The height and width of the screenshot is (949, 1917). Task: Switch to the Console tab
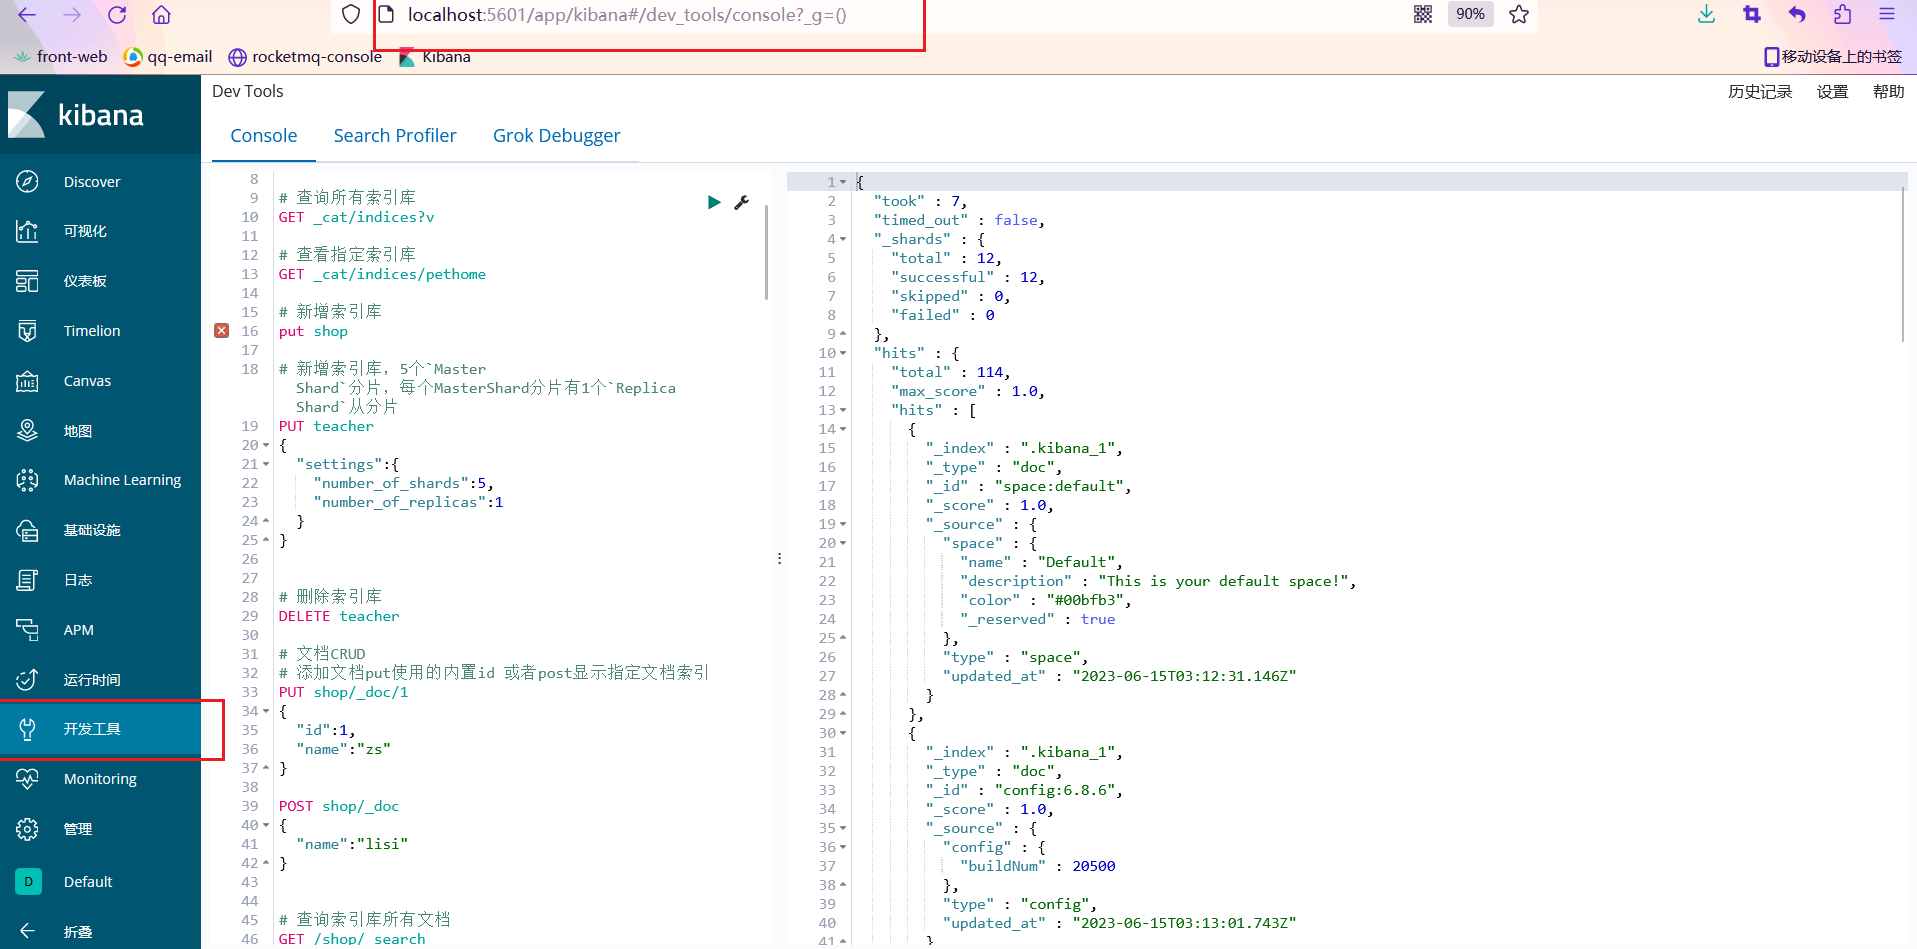264,135
